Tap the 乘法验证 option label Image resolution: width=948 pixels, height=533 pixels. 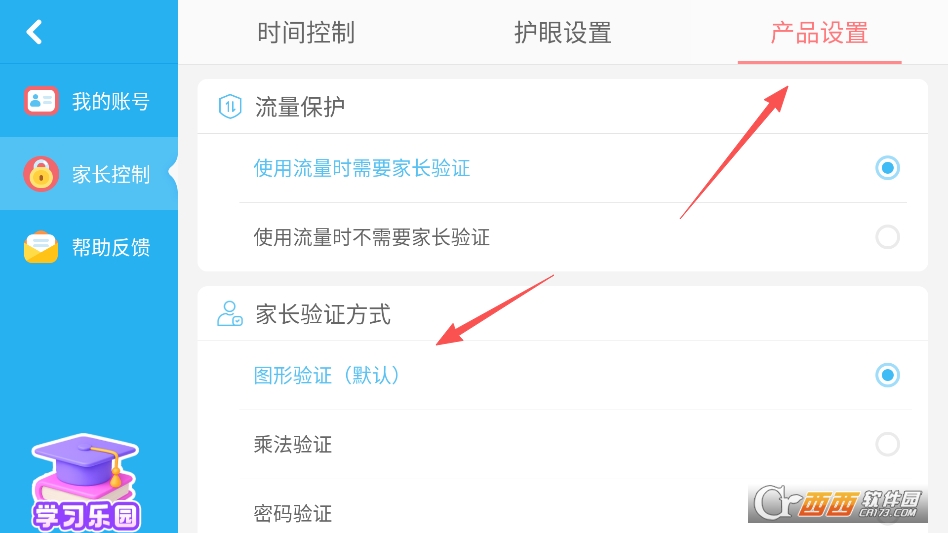point(293,445)
